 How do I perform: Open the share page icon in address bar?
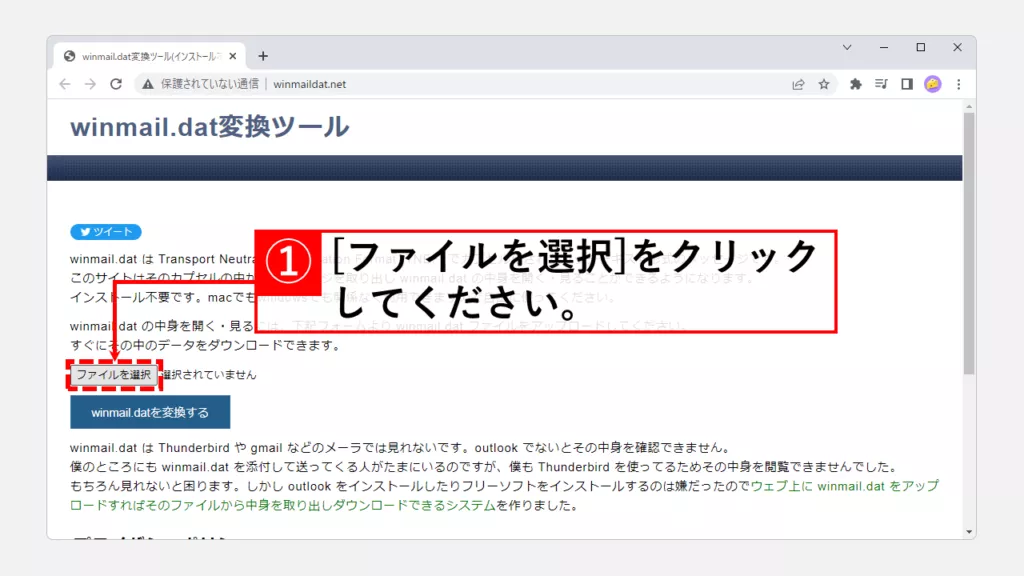pos(798,84)
